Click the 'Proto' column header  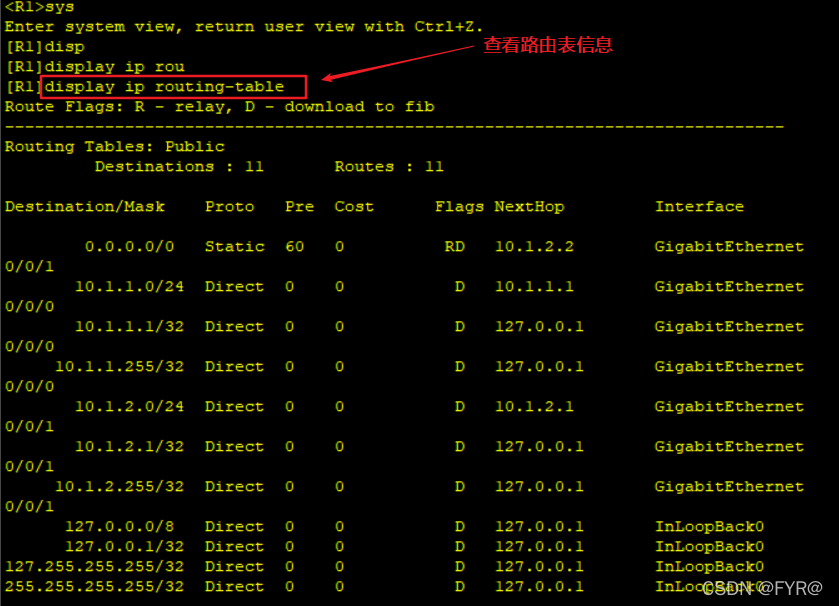click(230, 207)
